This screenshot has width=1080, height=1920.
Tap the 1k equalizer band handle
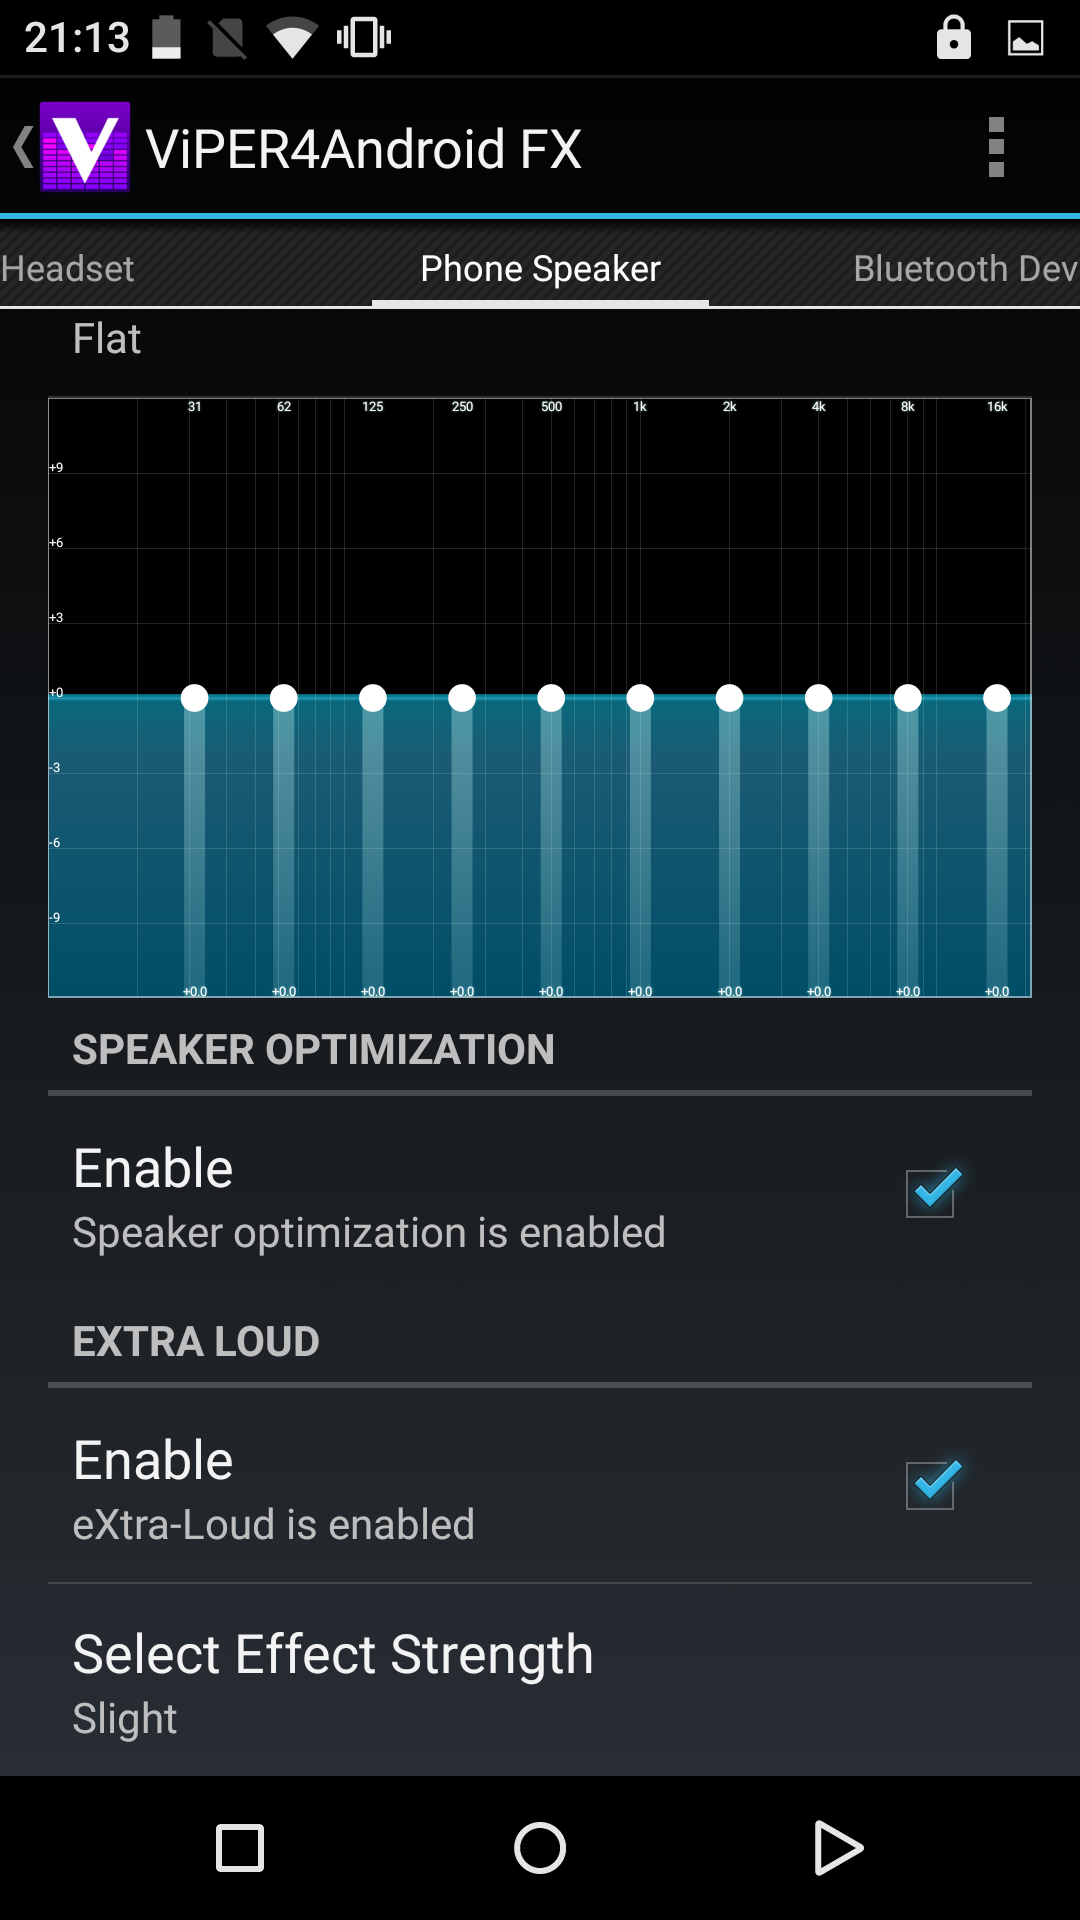click(640, 698)
